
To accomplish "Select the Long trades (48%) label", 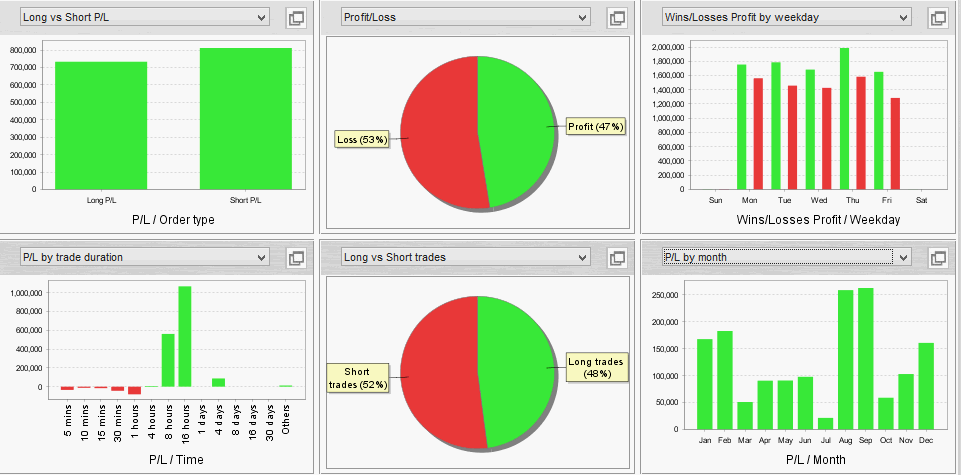I will tap(596, 367).
